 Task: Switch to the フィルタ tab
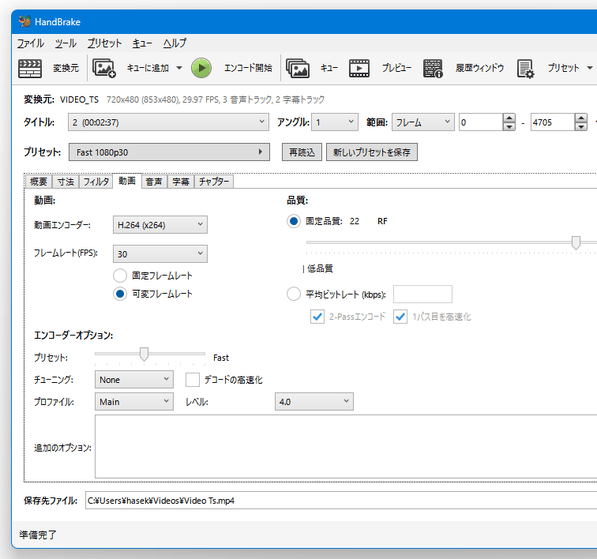coord(96,182)
